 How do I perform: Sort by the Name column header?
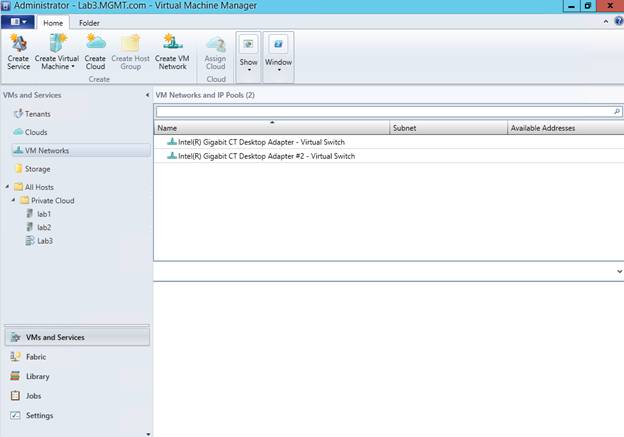click(272, 128)
